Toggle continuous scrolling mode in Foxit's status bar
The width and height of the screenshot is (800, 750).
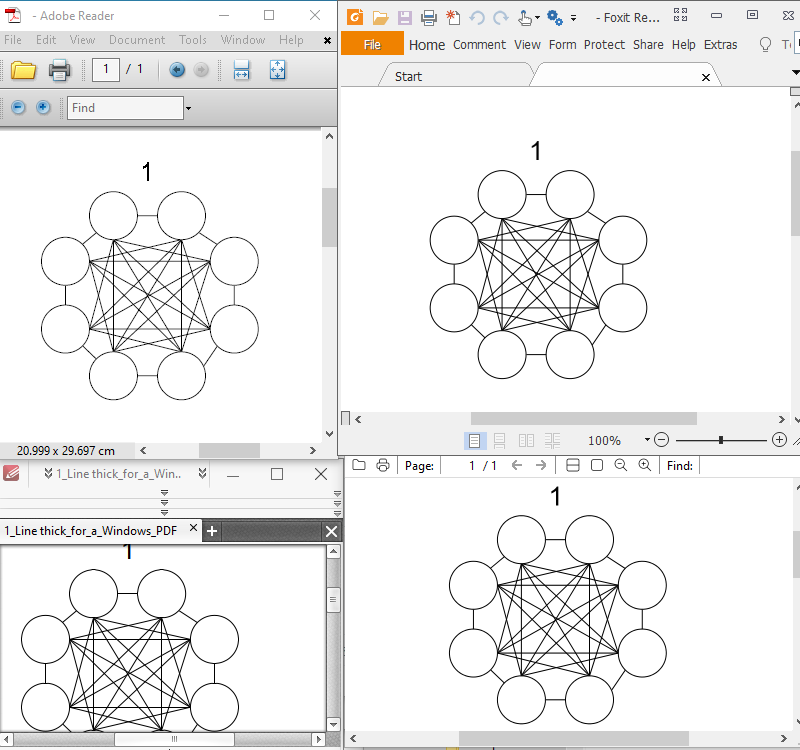(498, 440)
